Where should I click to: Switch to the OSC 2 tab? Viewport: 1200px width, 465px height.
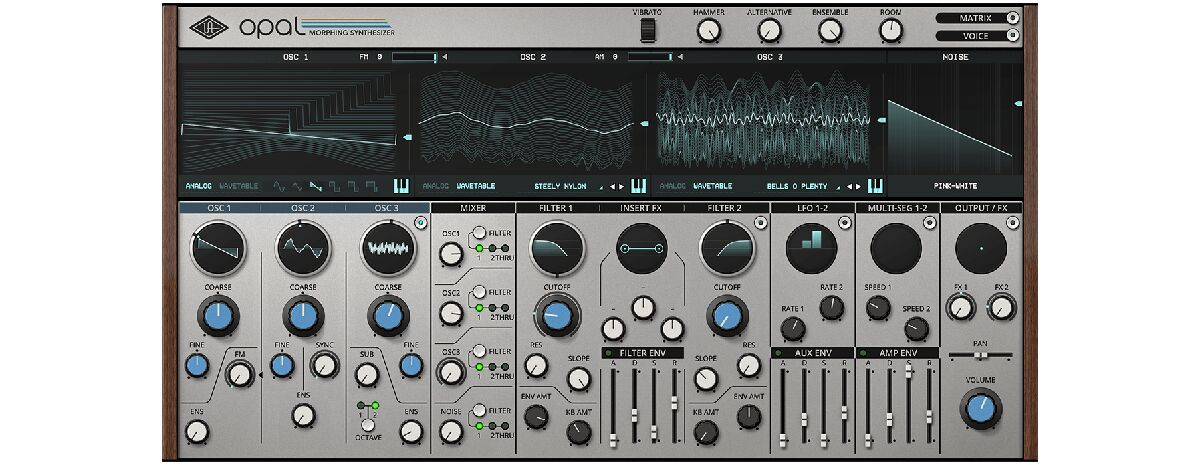point(303,208)
